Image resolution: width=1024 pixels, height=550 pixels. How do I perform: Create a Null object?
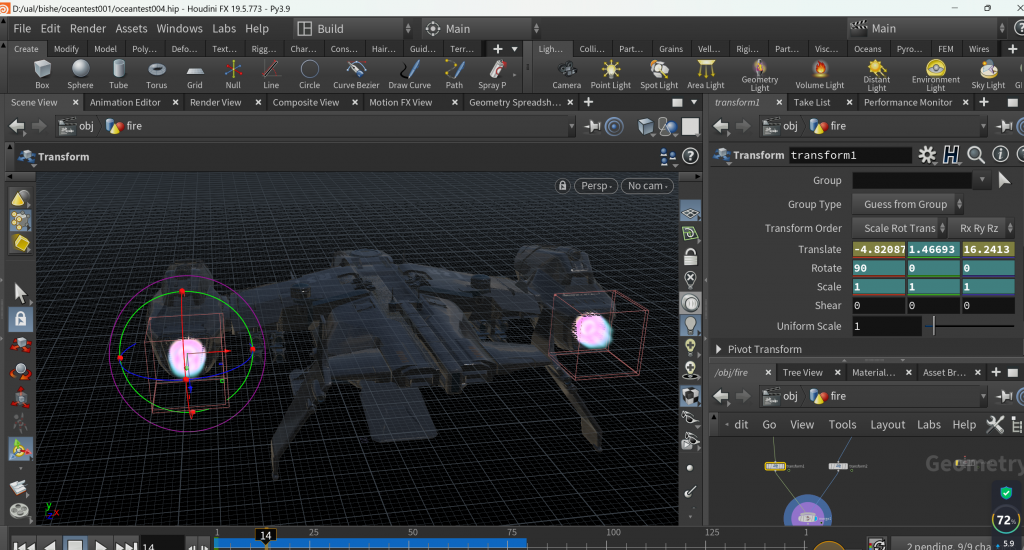(x=233, y=74)
